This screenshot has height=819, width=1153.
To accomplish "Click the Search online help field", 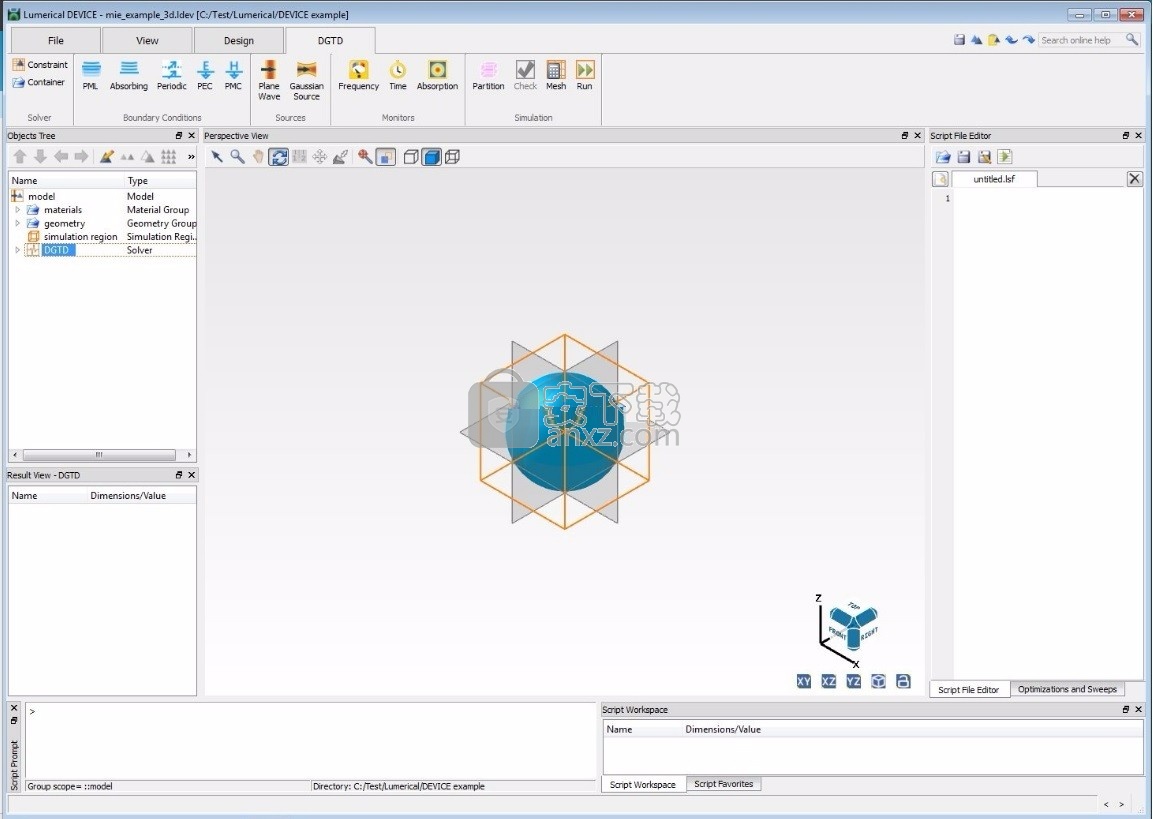I will click(x=1081, y=40).
